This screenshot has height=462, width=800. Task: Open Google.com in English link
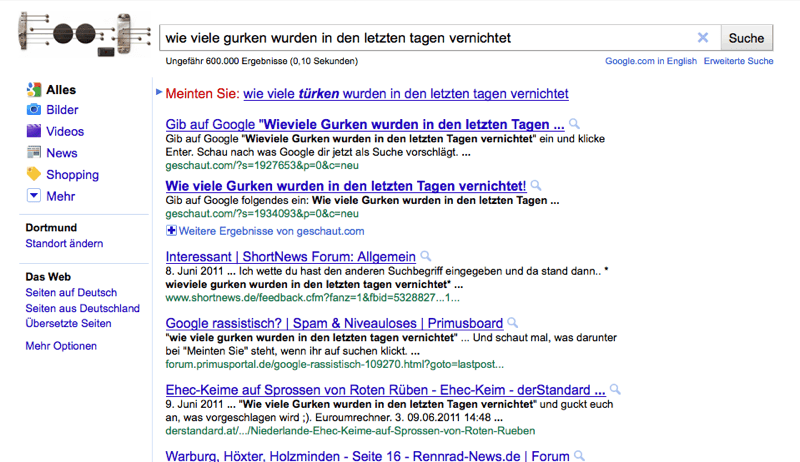click(x=651, y=61)
